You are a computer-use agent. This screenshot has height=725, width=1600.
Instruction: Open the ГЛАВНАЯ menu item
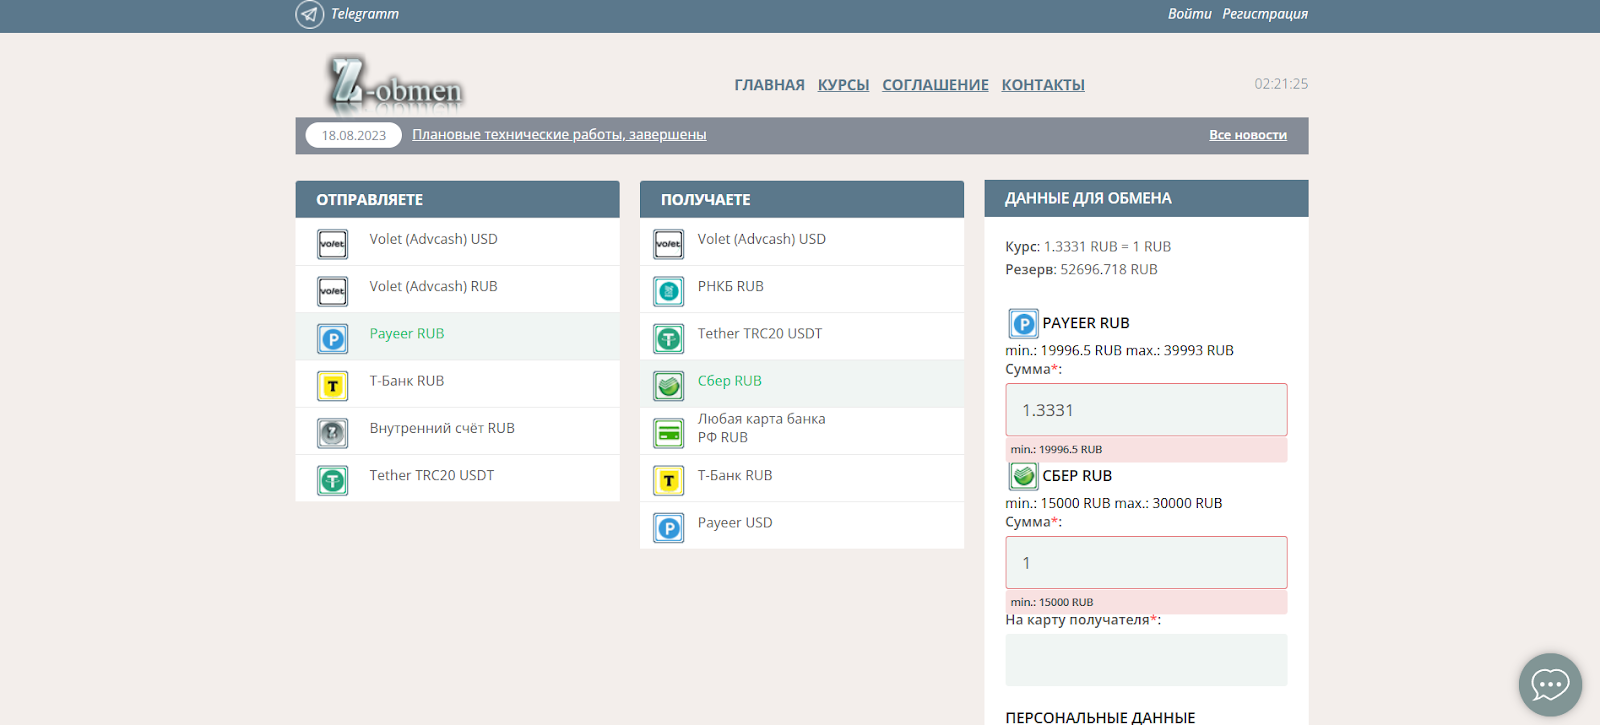769,85
